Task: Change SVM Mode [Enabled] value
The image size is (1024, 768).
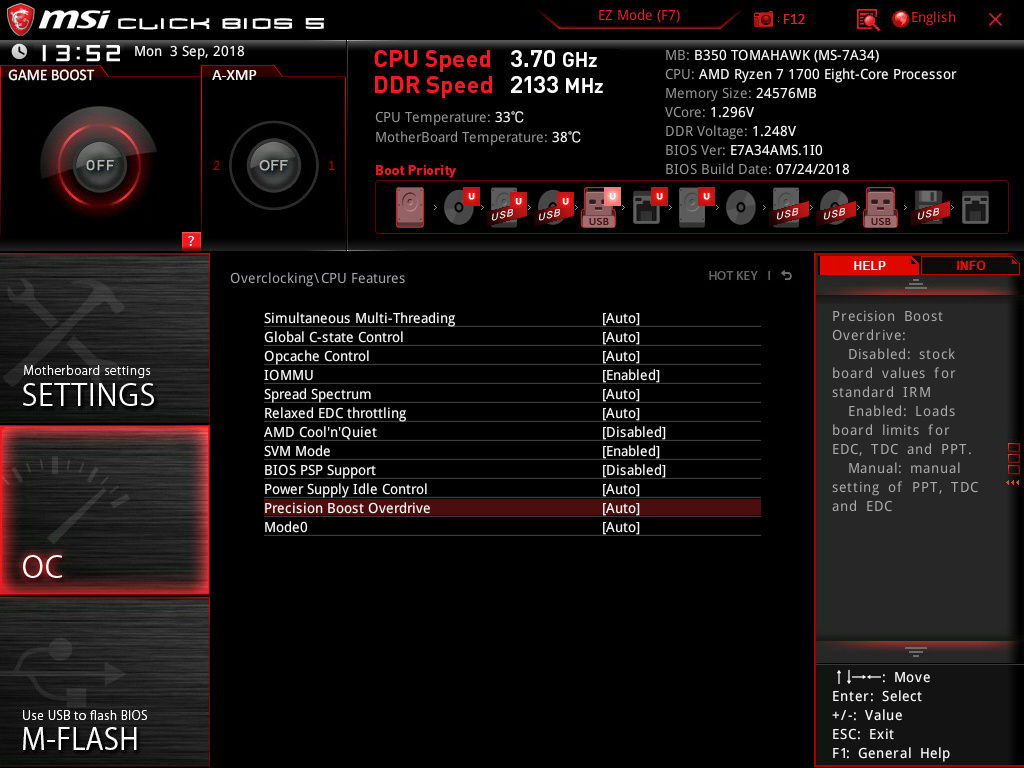Action: coord(631,451)
